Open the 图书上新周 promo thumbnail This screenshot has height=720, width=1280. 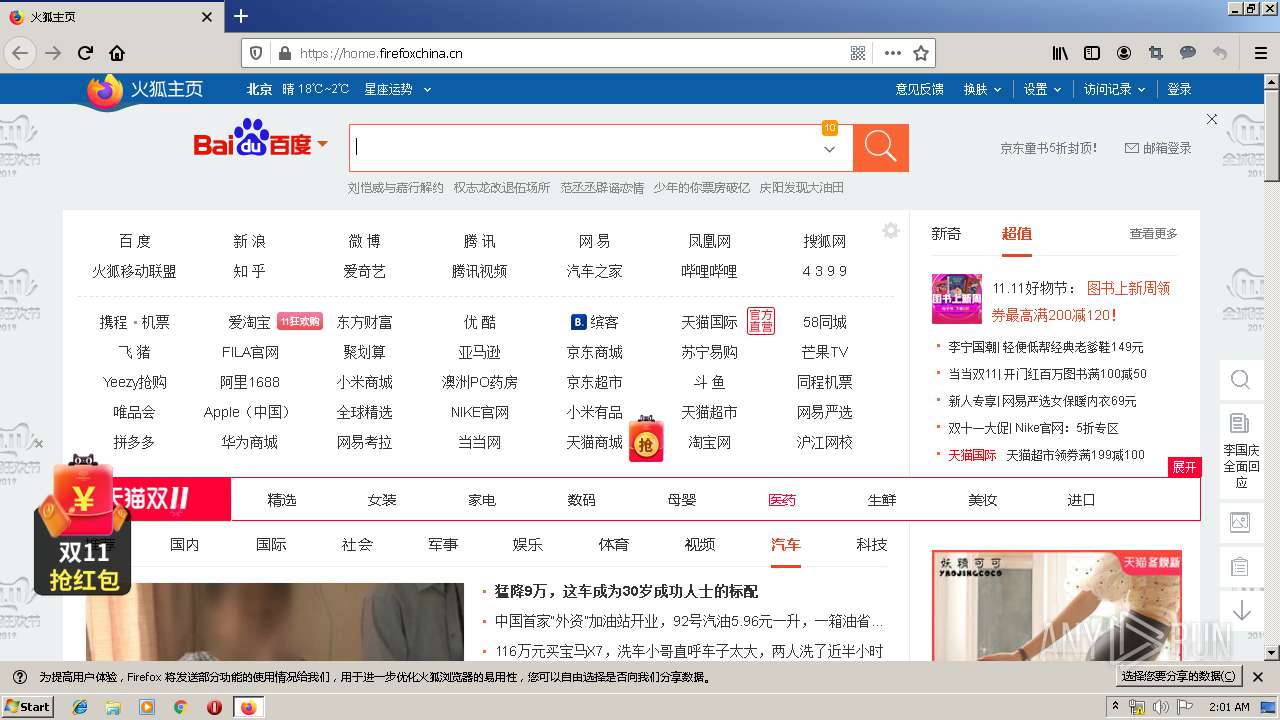pyautogui.click(x=957, y=299)
